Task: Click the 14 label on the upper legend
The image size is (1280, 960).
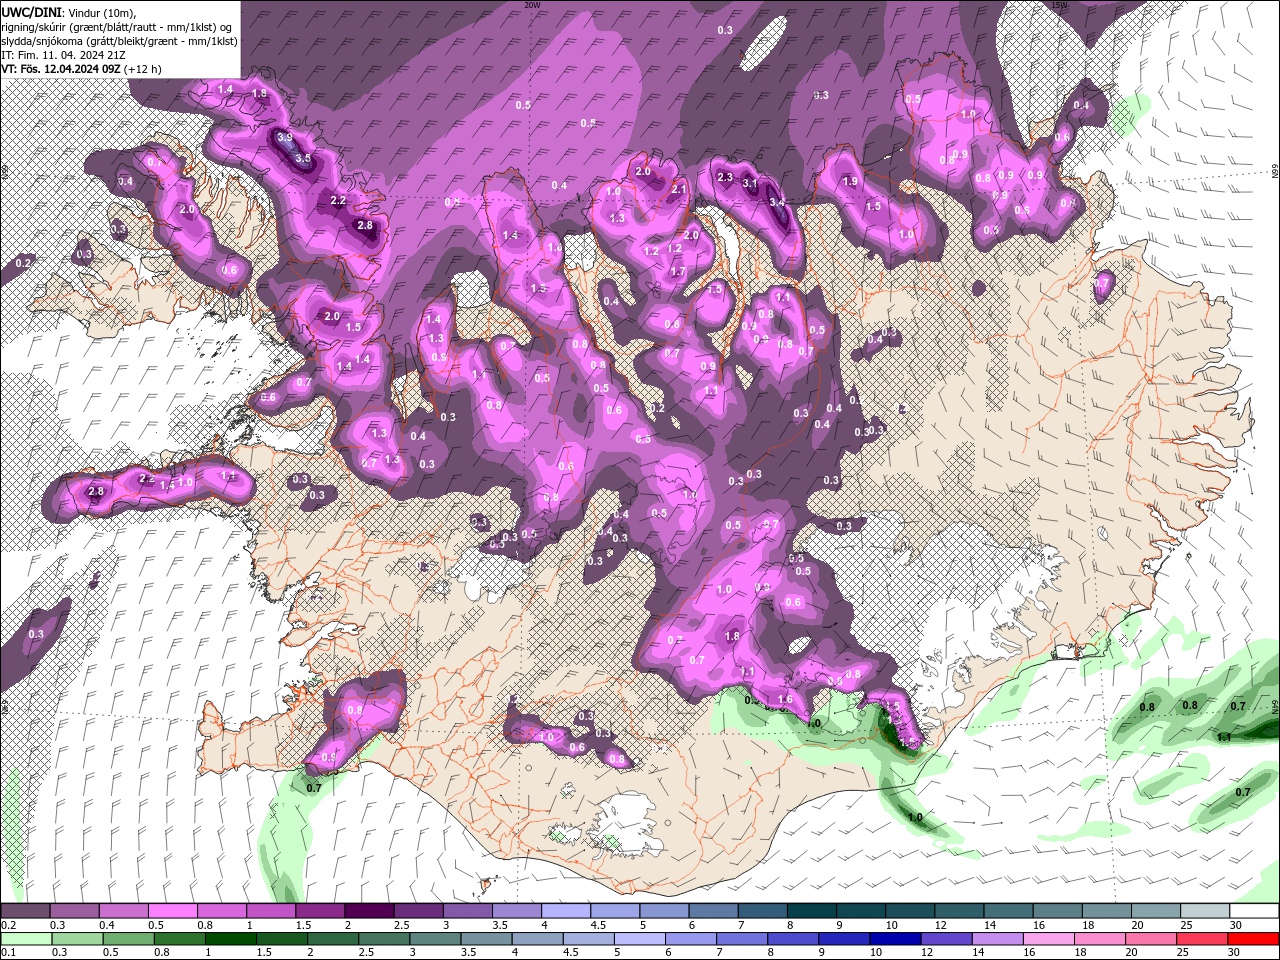Action: tap(989, 925)
